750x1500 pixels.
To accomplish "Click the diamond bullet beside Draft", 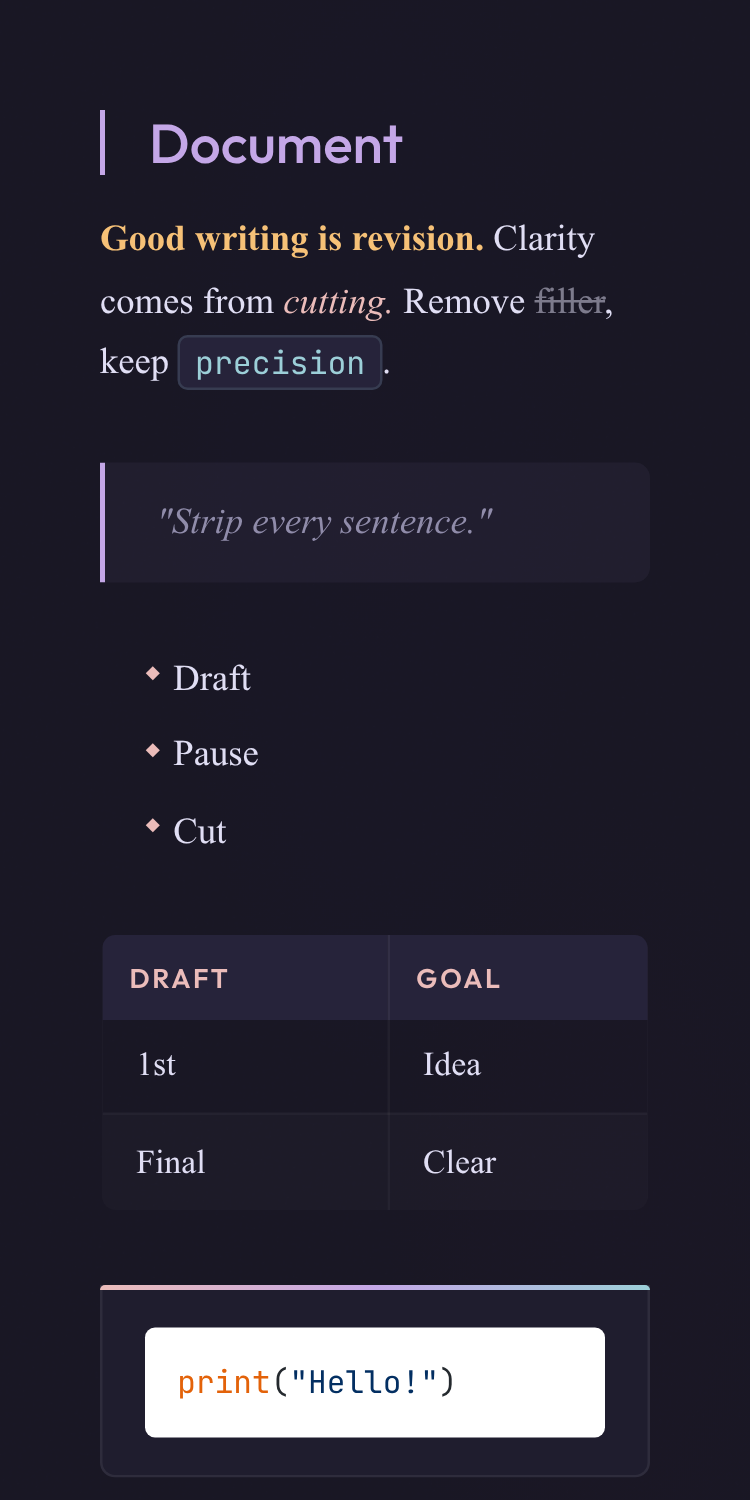I will (x=153, y=674).
